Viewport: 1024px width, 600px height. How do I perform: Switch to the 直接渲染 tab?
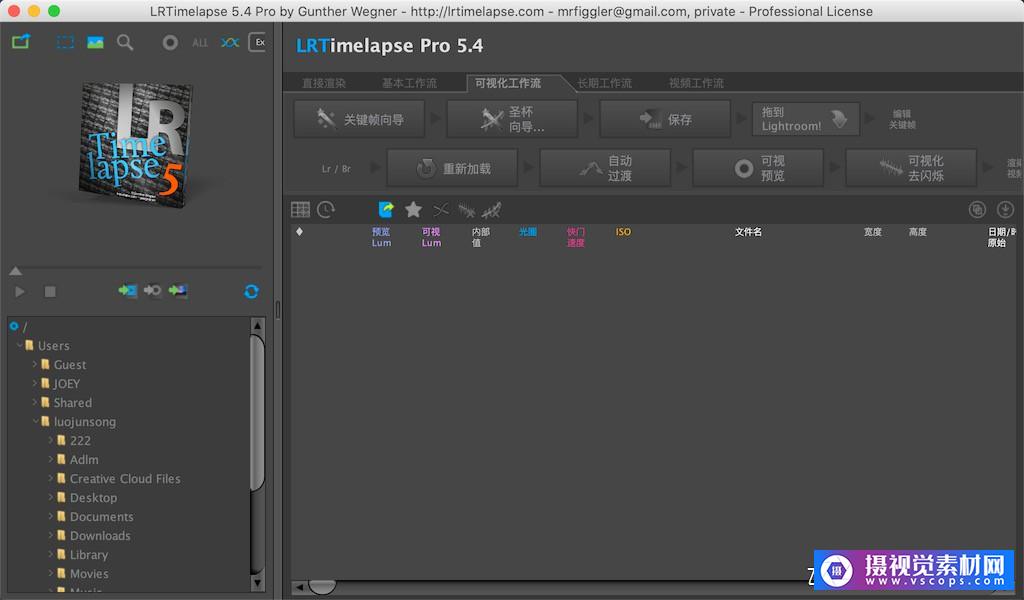point(324,84)
